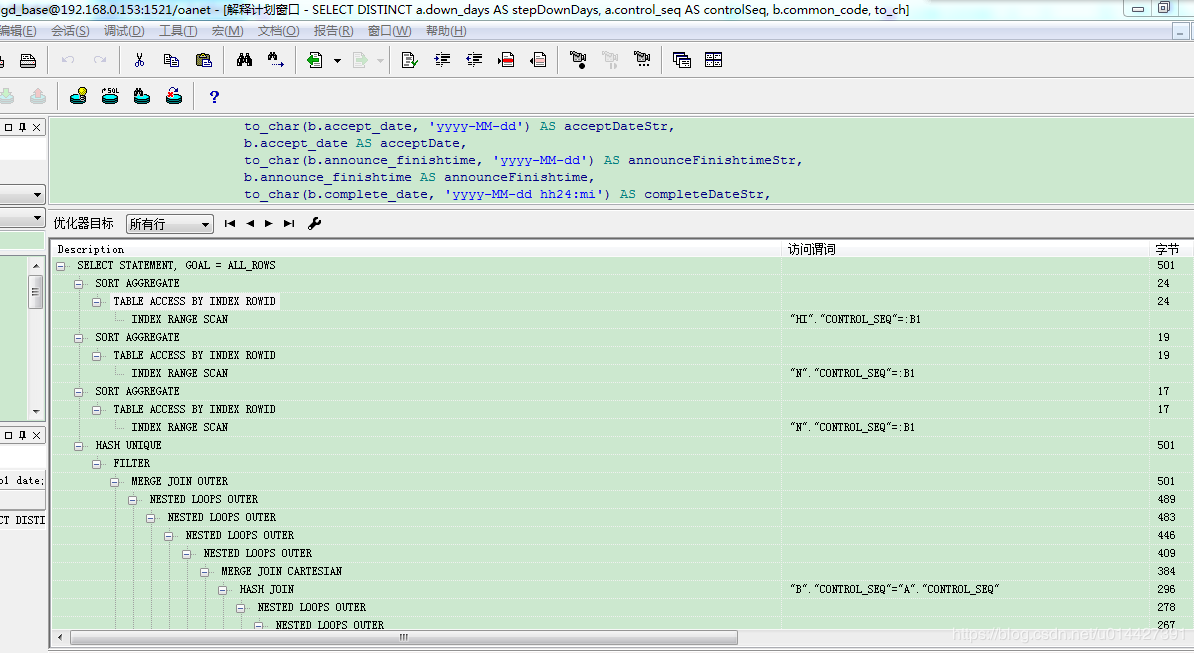The width and height of the screenshot is (1194, 653).
Task: Open the 报告(R) menu
Action: (x=334, y=31)
